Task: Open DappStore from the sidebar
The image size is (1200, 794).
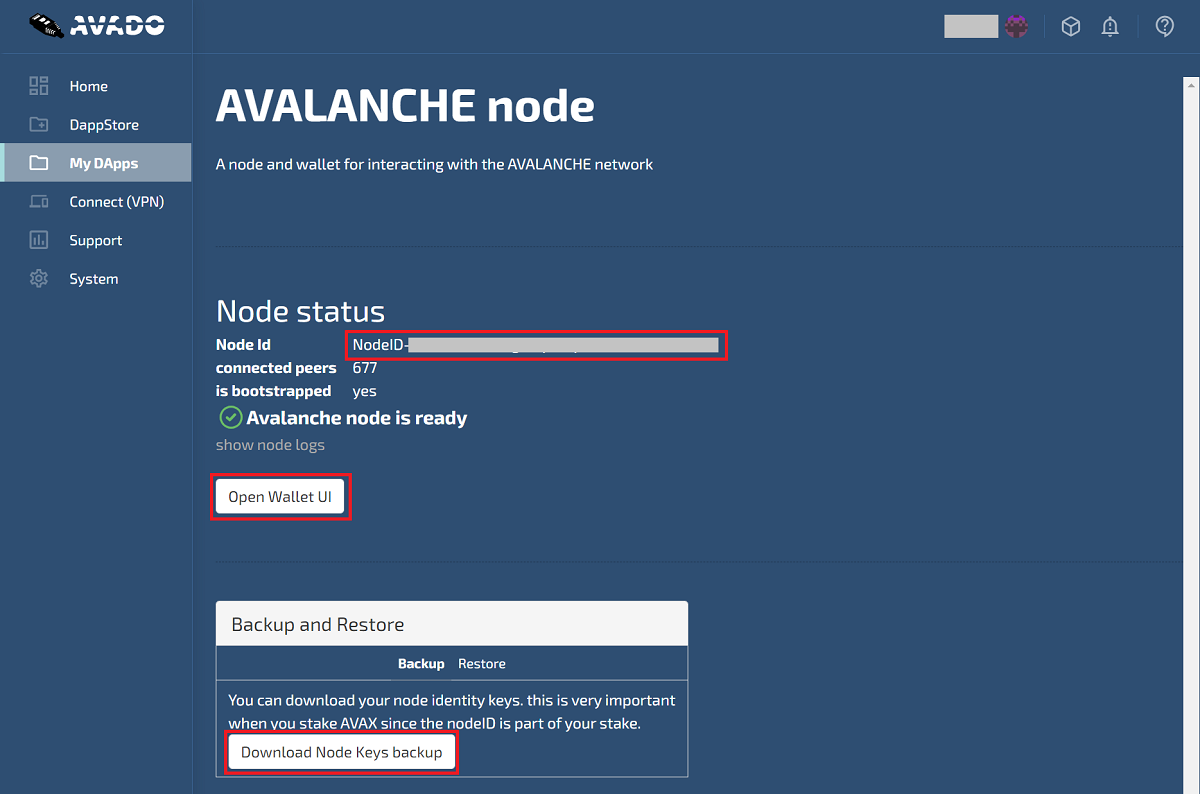Action: click(104, 125)
